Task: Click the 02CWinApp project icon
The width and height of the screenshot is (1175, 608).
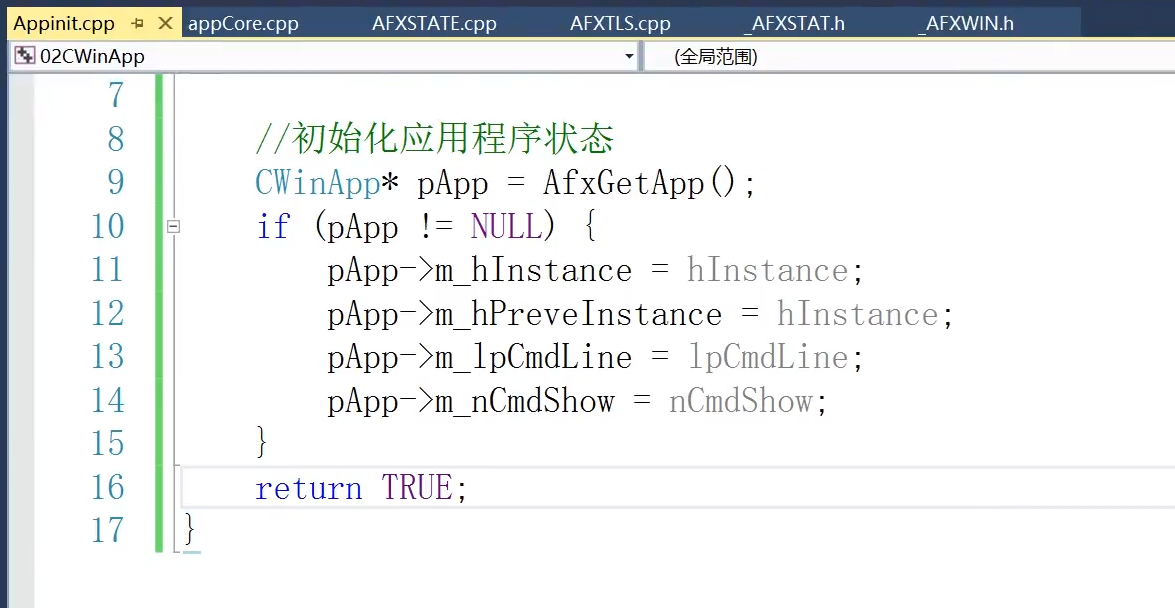Action: [x=25, y=55]
